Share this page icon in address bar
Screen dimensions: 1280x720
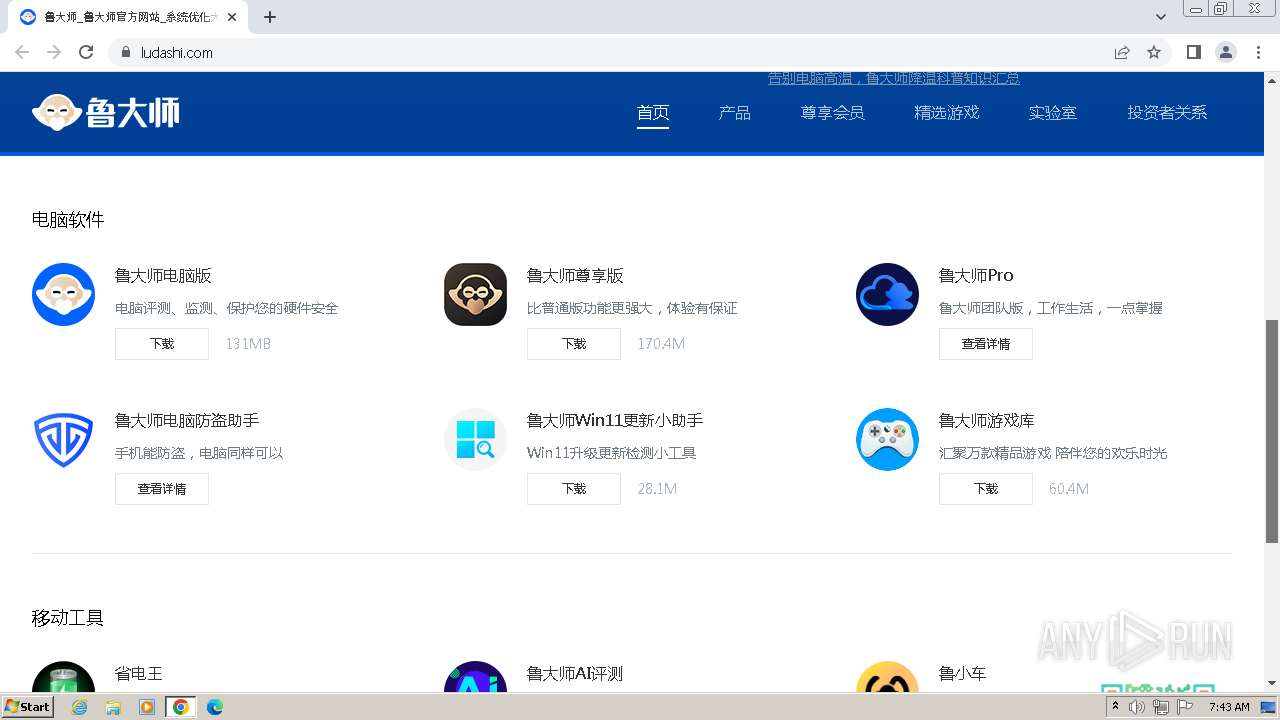click(x=1122, y=52)
